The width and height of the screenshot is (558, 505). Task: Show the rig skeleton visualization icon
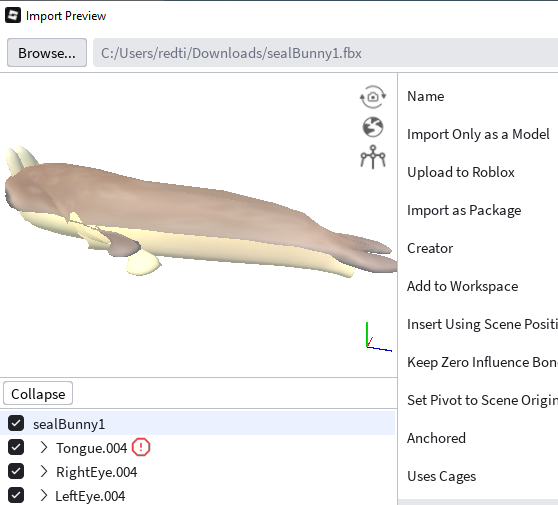pos(373,157)
